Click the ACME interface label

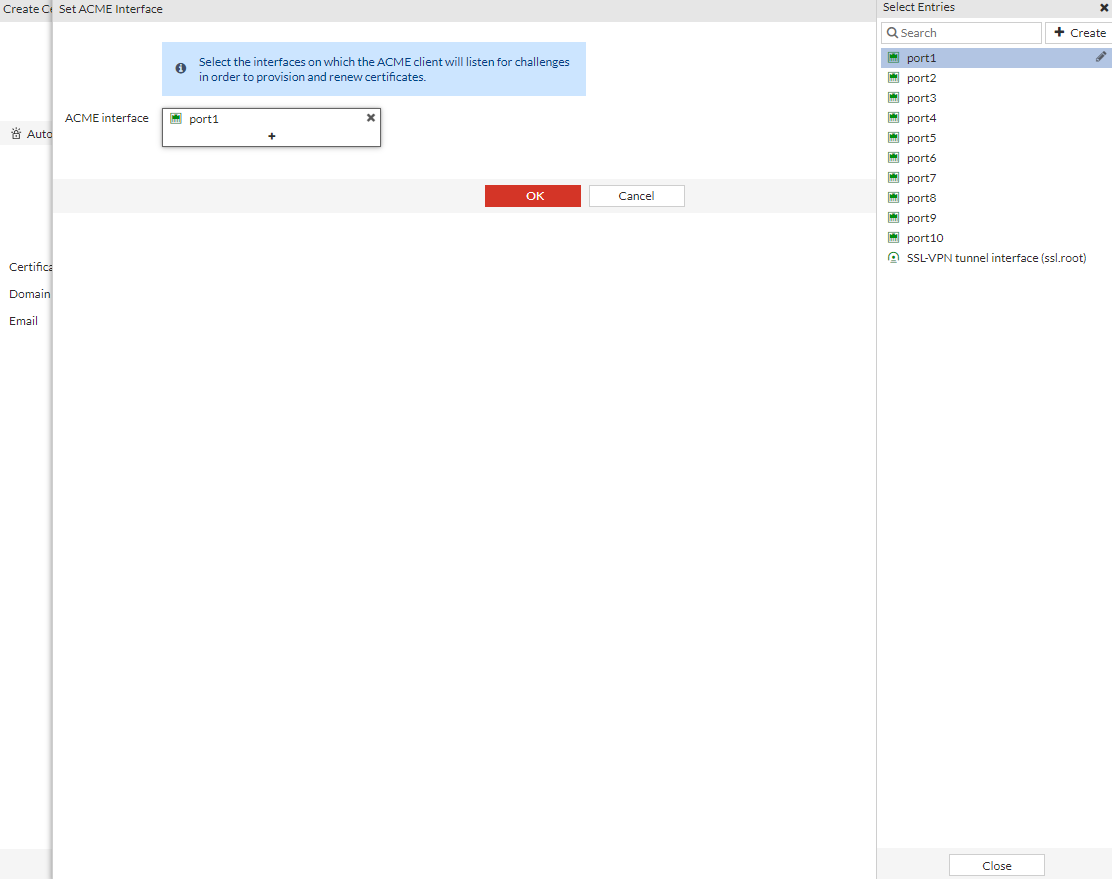(106, 118)
